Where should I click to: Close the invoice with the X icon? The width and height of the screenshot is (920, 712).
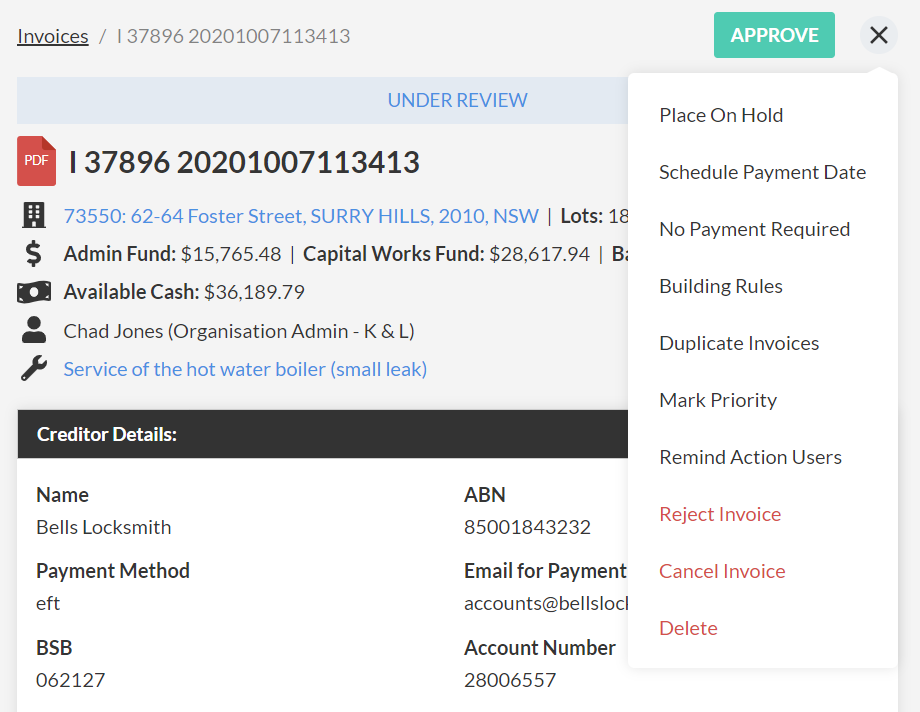coord(878,36)
